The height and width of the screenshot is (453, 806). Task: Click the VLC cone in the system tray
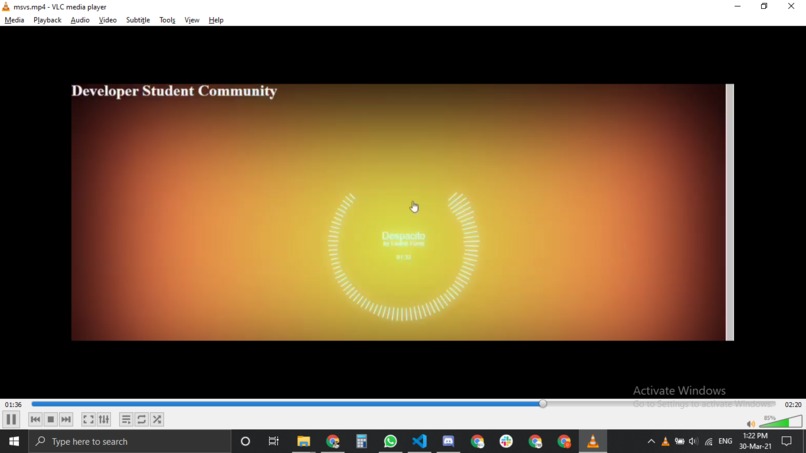(665, 441)
